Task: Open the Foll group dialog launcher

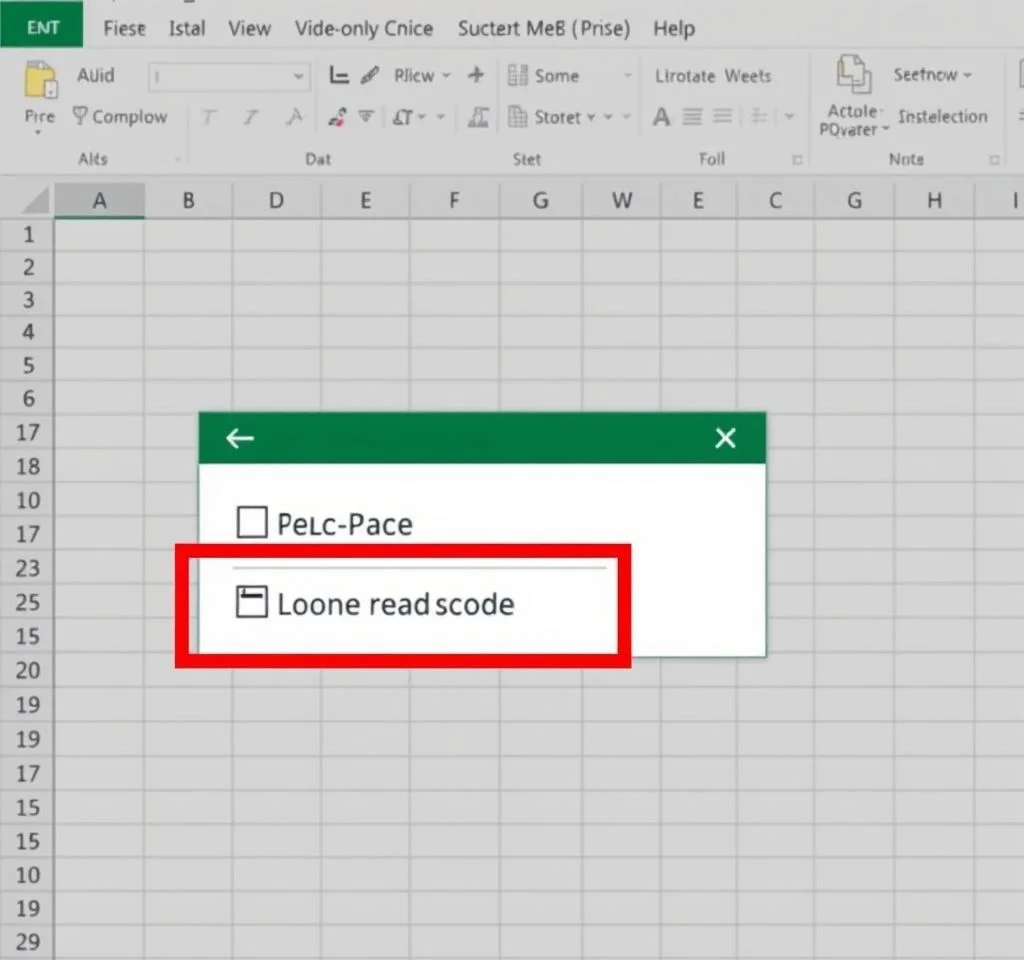Action: click(x=797, y=159)
